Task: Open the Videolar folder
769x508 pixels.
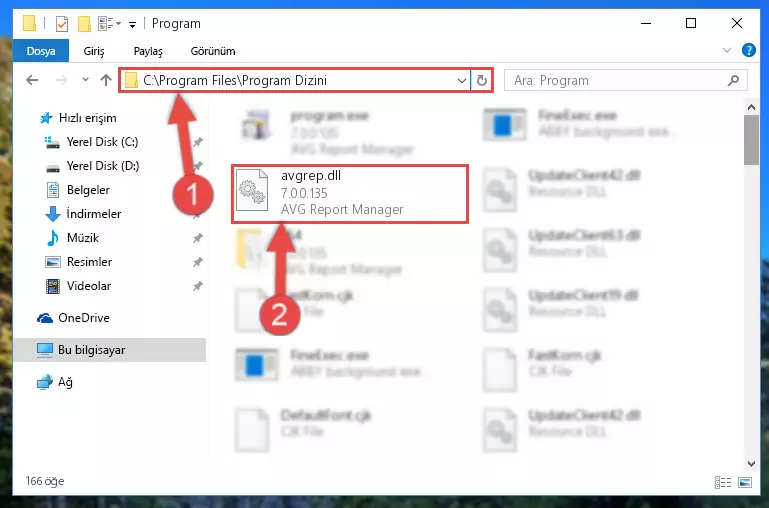Action: point(89,286)
